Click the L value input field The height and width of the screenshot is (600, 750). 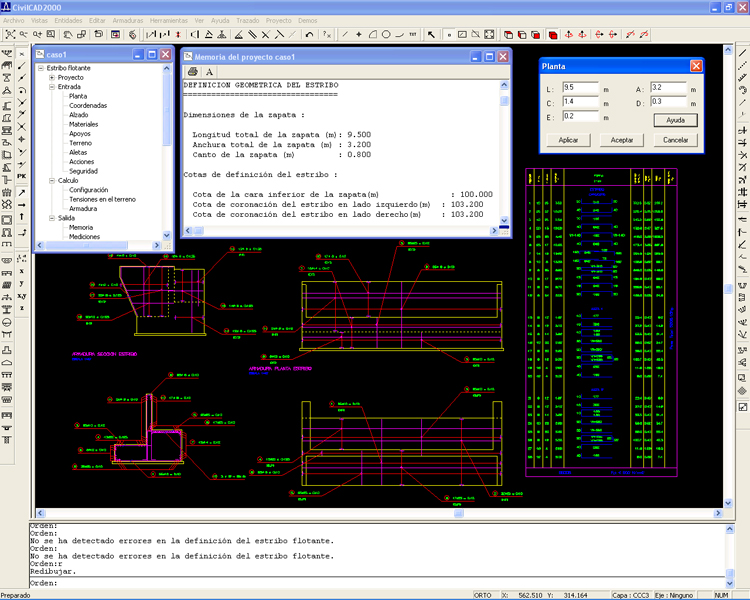click(580, 88)
